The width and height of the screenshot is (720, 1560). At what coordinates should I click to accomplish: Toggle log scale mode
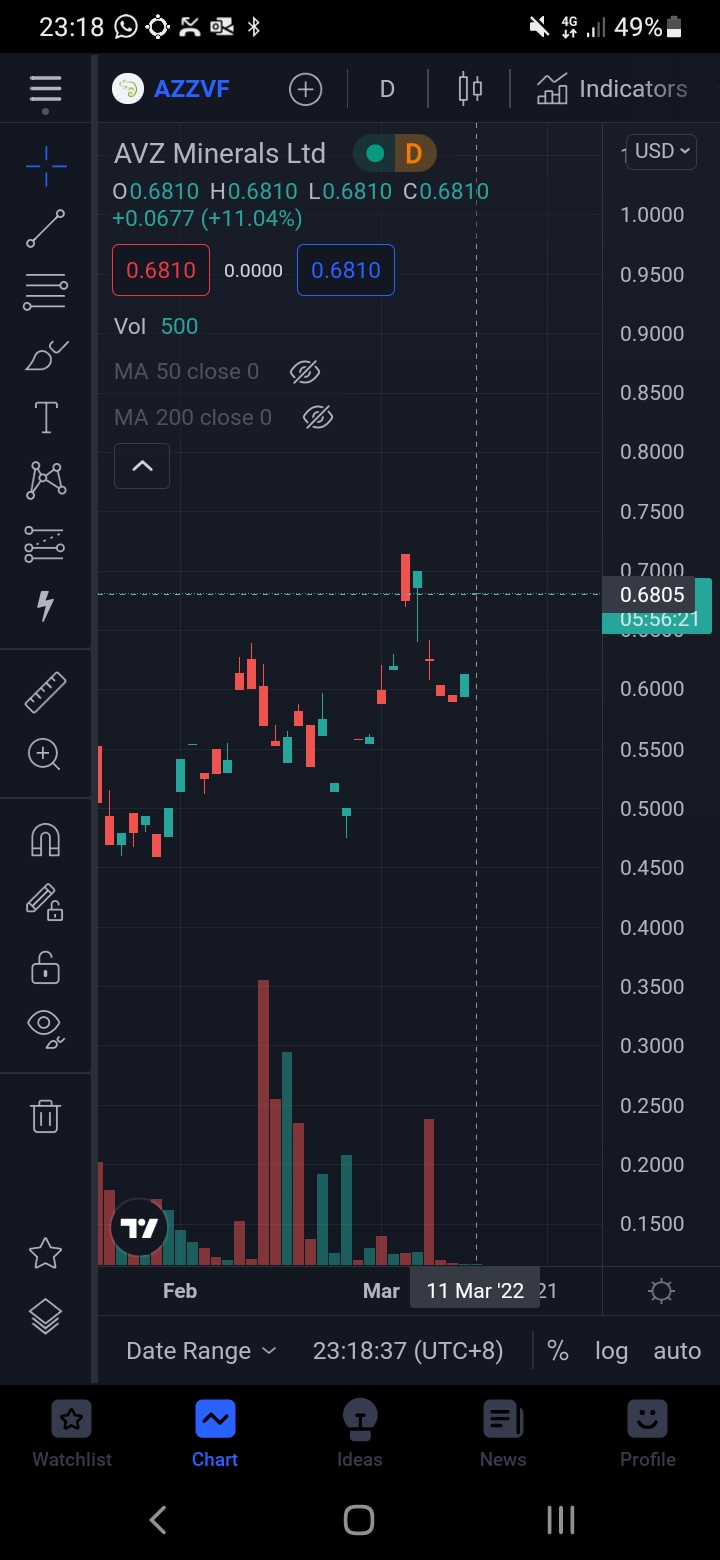[x=611, y=1351]
